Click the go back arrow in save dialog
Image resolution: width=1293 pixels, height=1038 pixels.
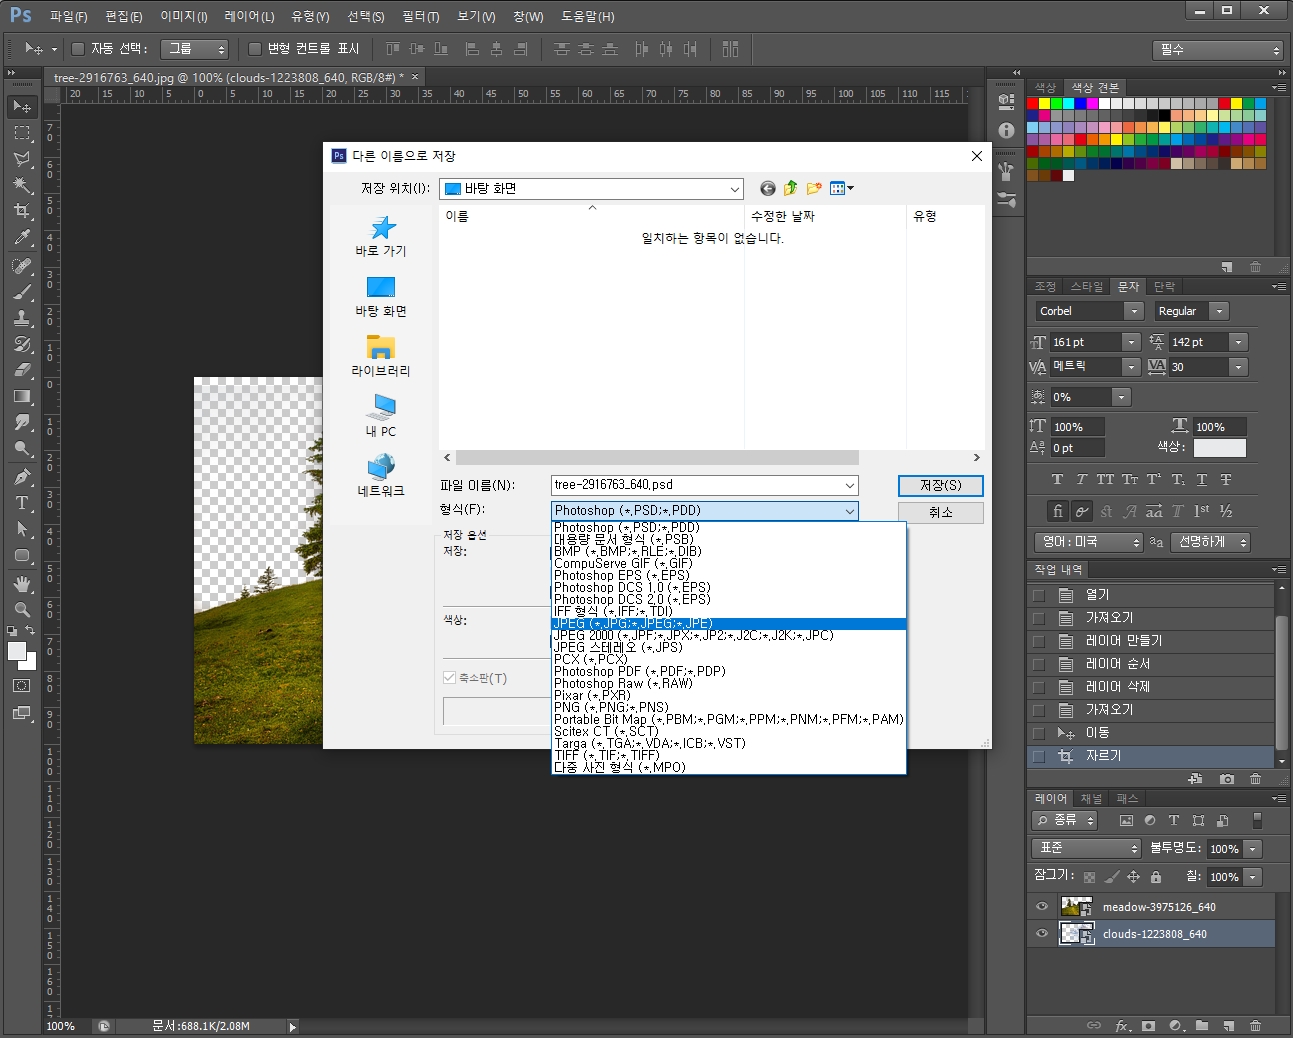pyautogui.click(x=768, y=188)
